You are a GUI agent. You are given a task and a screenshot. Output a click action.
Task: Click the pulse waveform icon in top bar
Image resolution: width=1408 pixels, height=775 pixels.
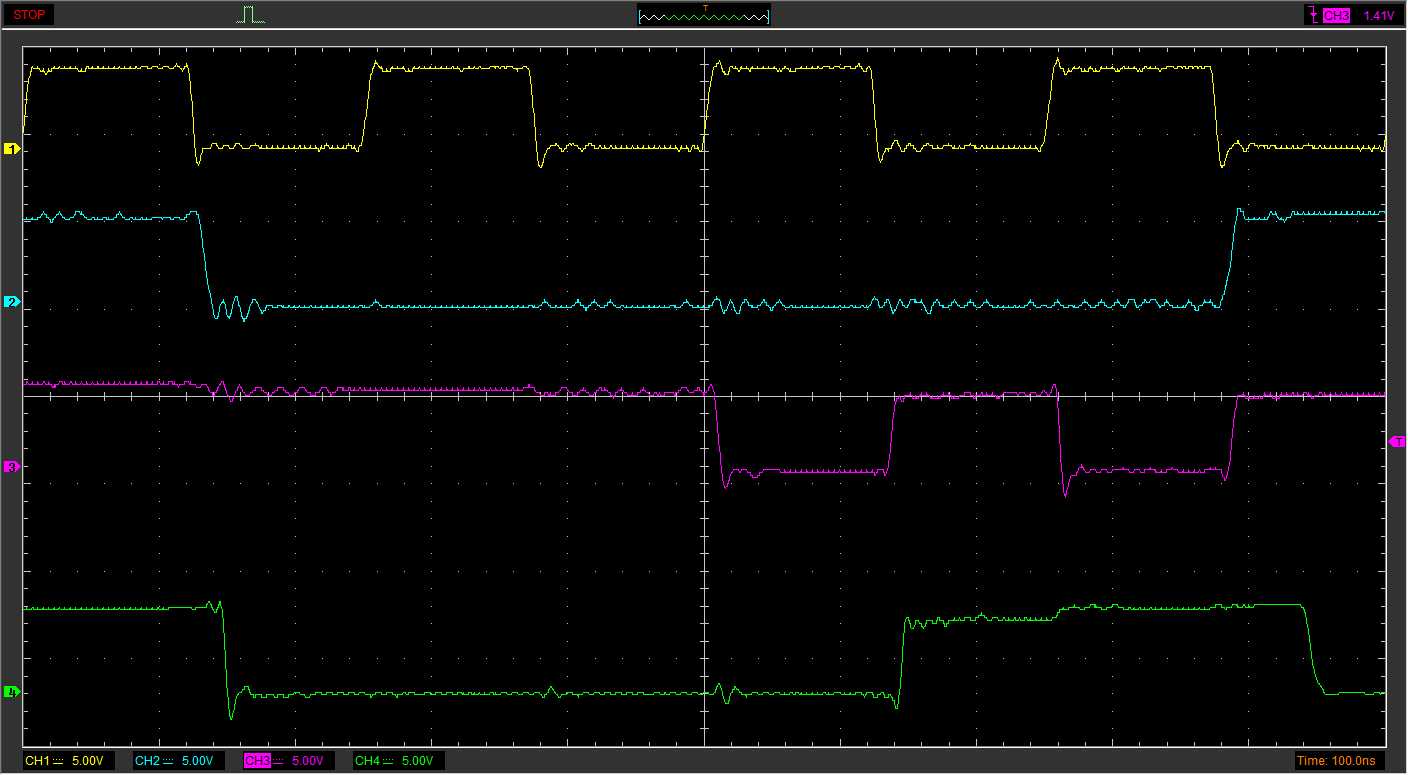(251, 15)
